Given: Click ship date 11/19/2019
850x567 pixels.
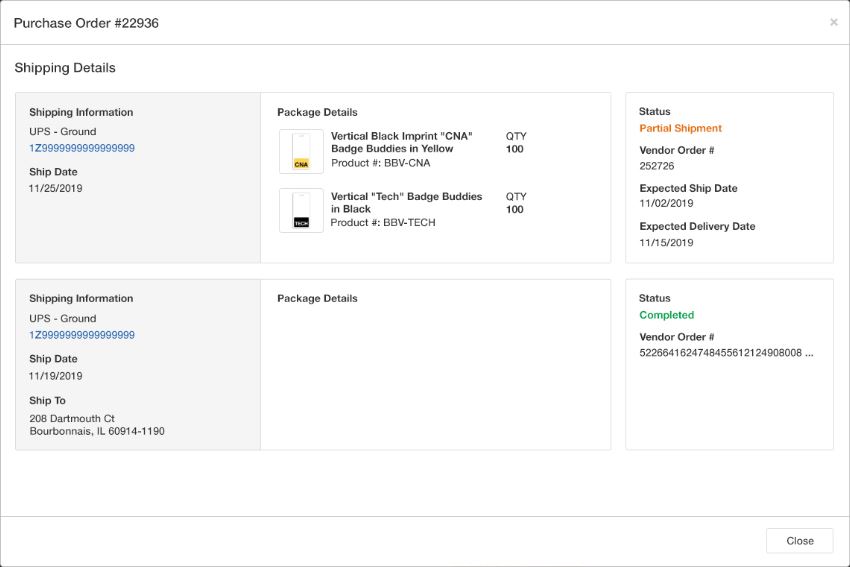Looking at the screenshot, I should pos(56,376).
